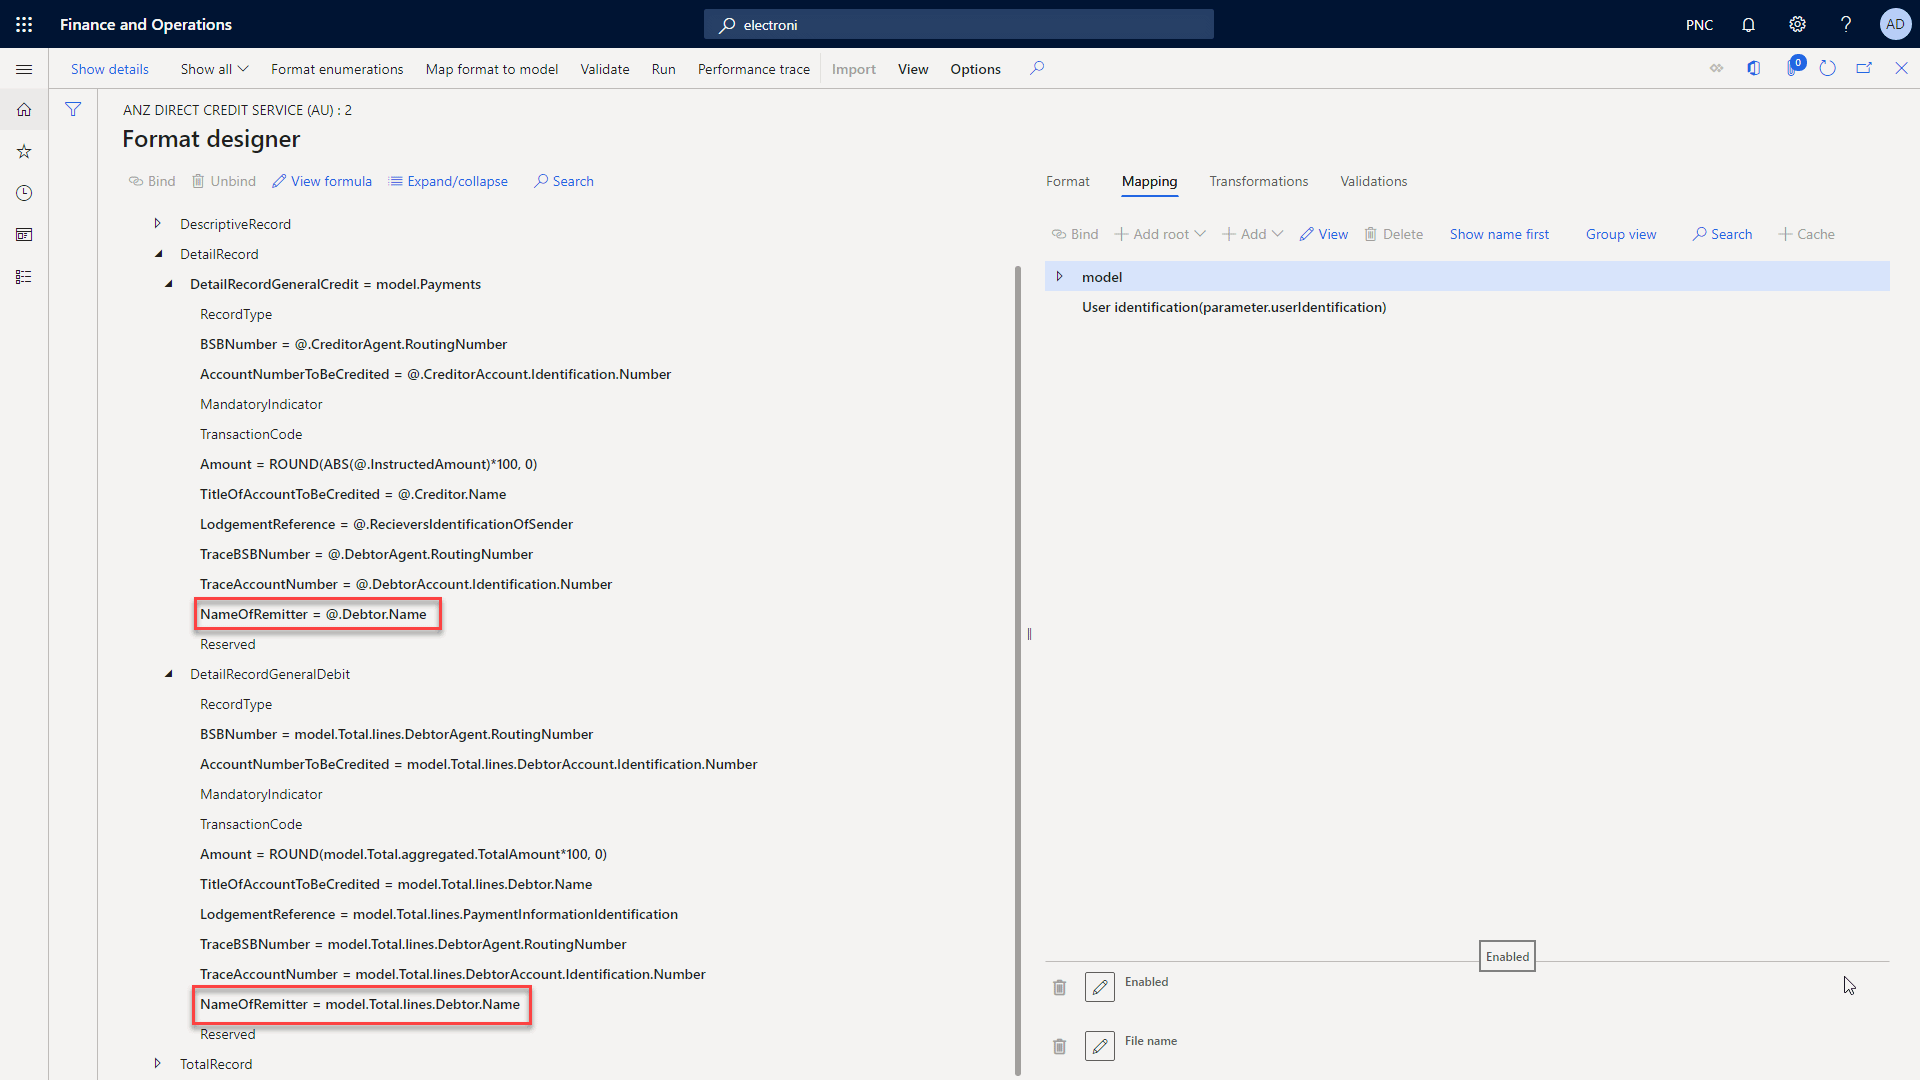
Task: Click Validate
Action: 605,69
